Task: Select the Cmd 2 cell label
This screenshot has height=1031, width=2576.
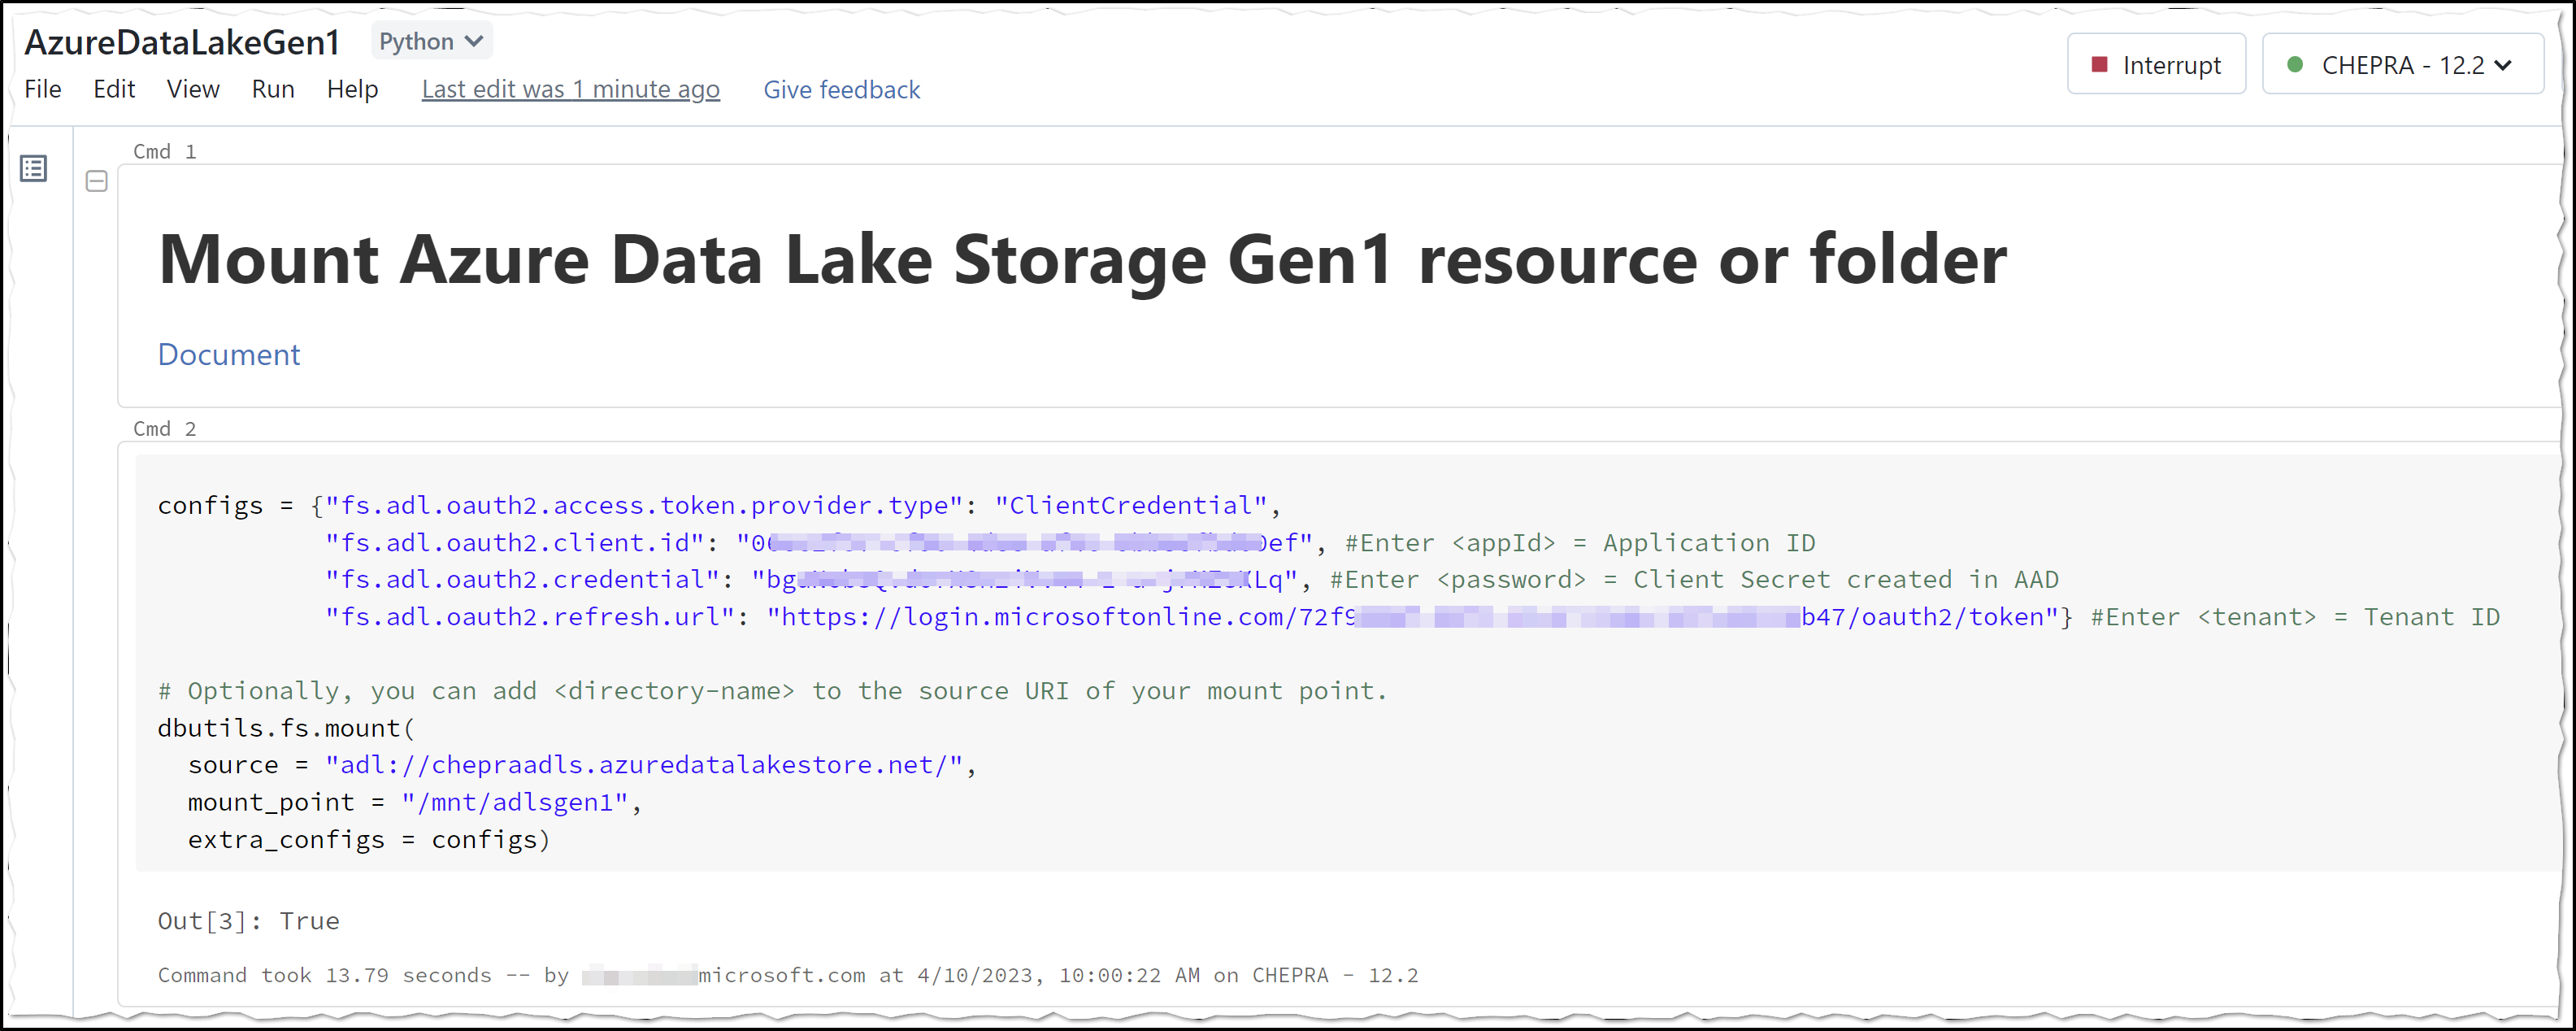Action: (164, 429)
